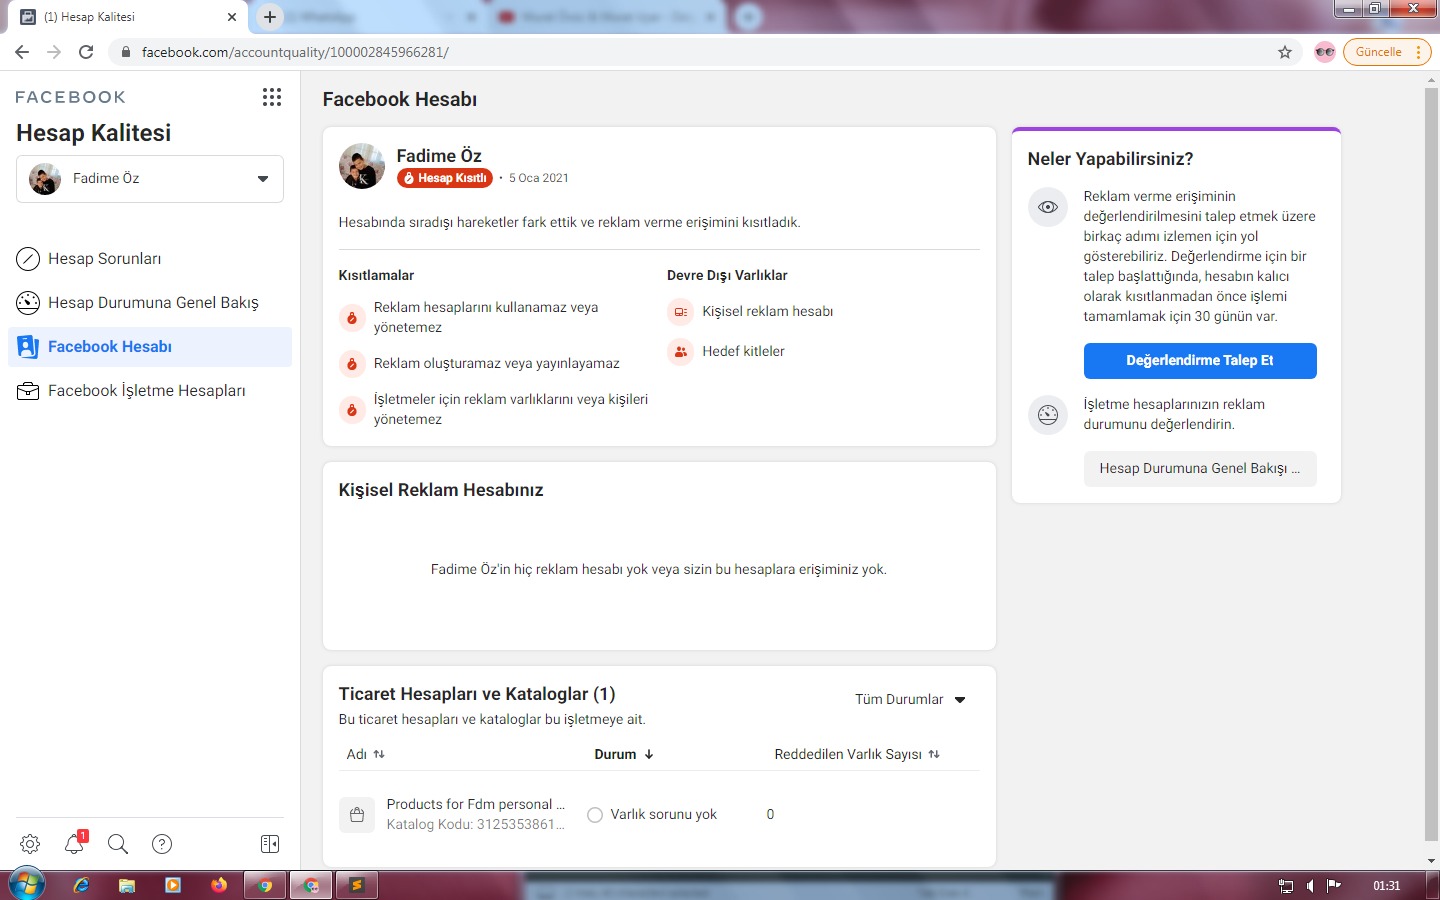Click the Değerlendirme Talep Et button
1440x900 pixels.
pyautogui.click(x=1200, y=361)
